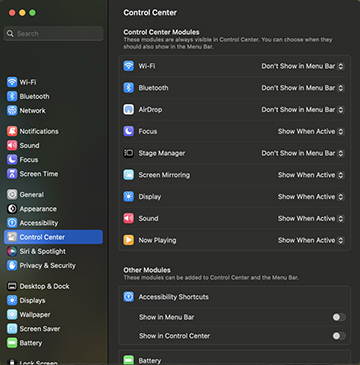The width and height of the screenshot is (360, 365).
Task: Click the Accessibility Shortcuts module icon
Action: pyautogui.click(x=129, y=297)
